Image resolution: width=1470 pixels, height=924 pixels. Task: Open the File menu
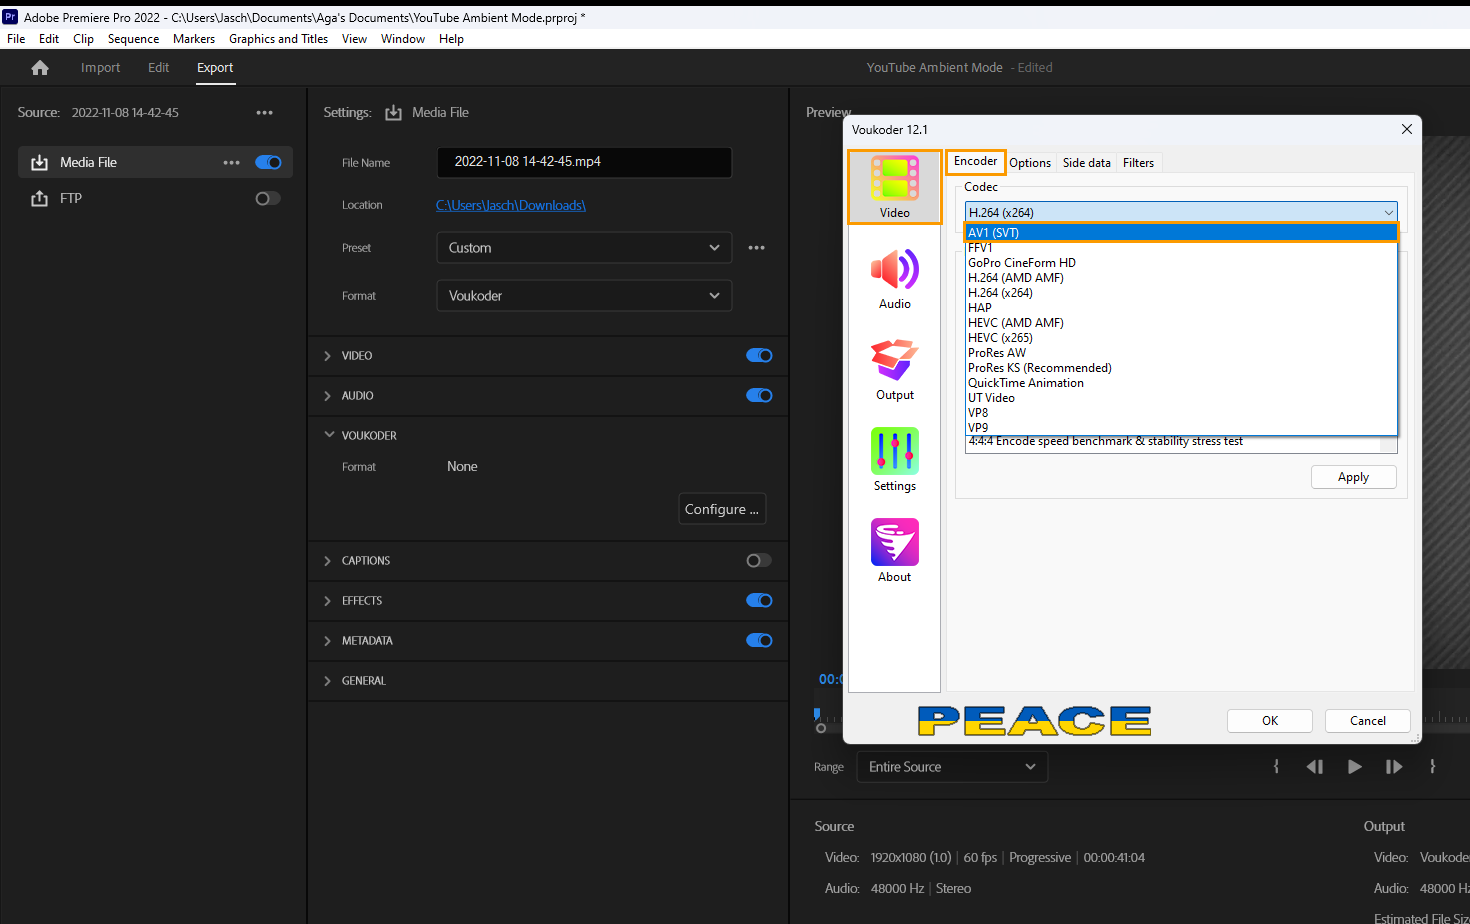(16, 39)
